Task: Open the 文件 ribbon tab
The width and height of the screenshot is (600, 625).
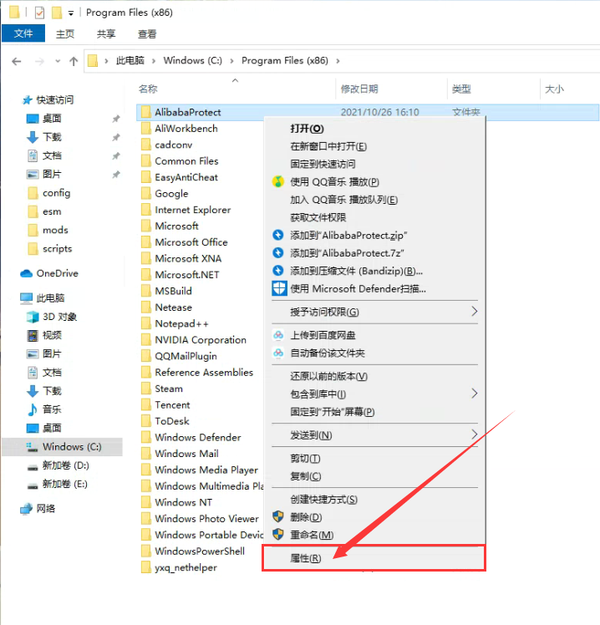Action: tap(24, 34)
